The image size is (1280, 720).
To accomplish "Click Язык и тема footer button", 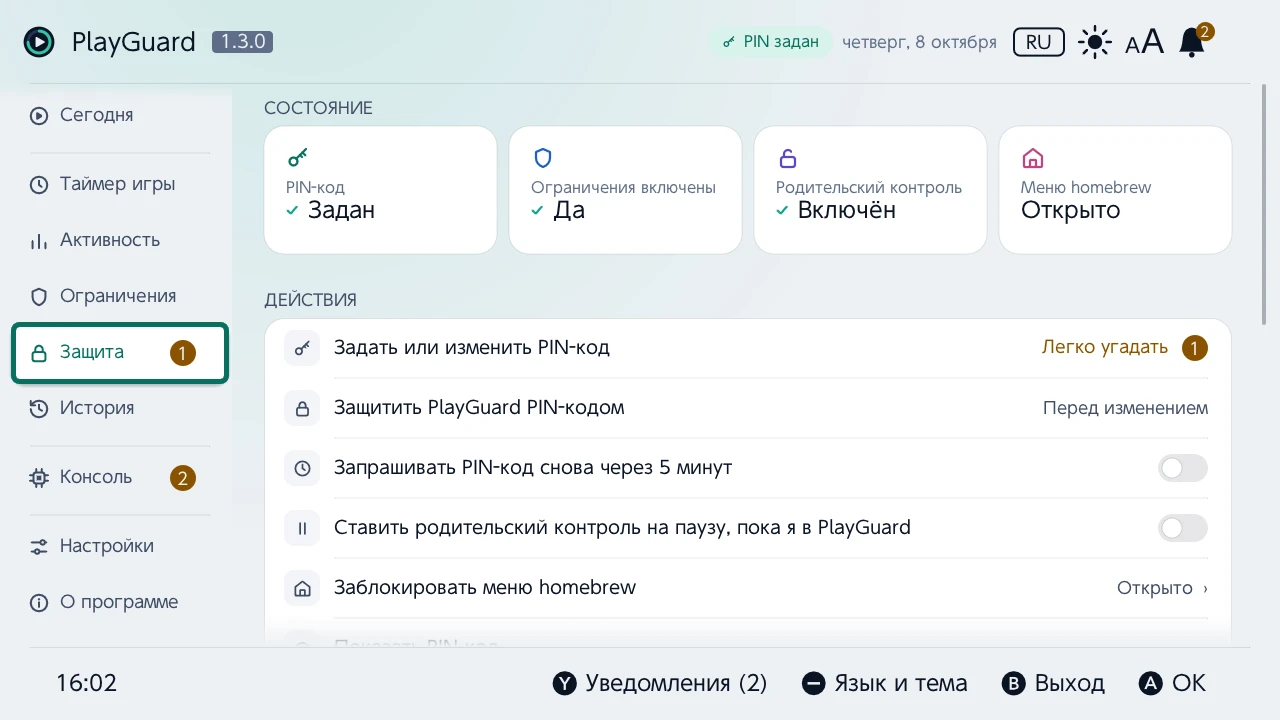I will pos(885,683).
